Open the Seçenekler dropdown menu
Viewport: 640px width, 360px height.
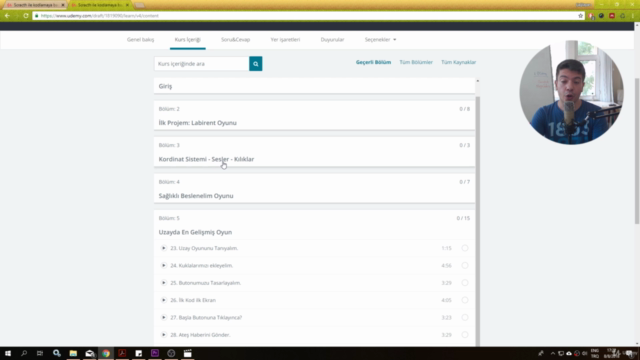click(380, 40)
